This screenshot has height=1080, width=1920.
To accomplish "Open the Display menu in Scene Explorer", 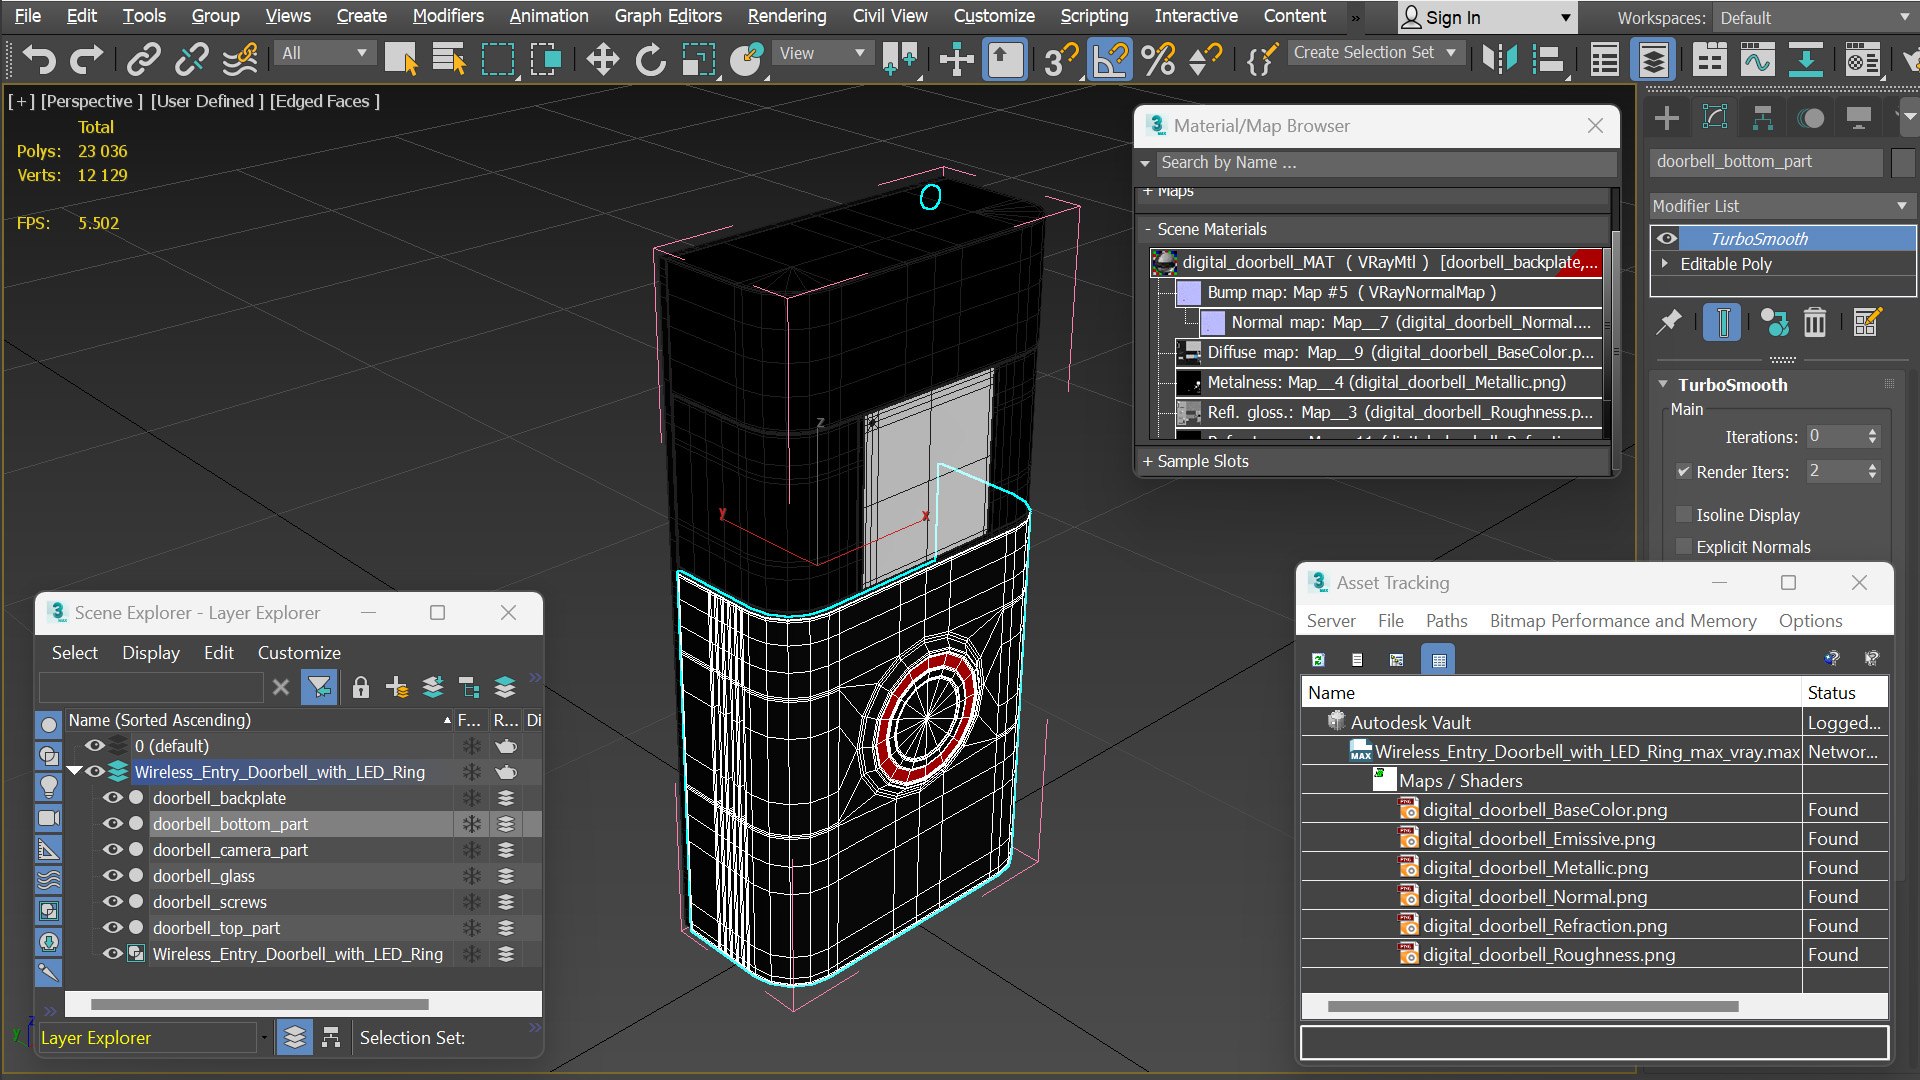I will coord(151,653).
